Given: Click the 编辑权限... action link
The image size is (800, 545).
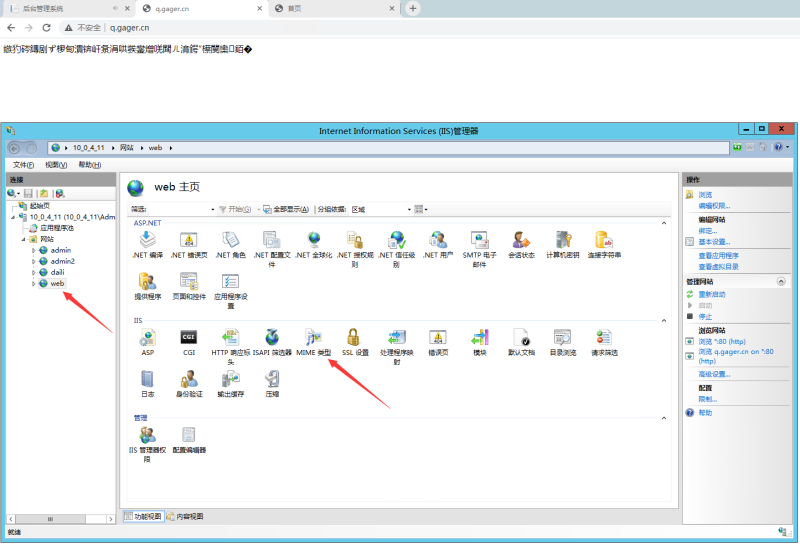Looking at the screenshot, I should [x=714, y=206].
